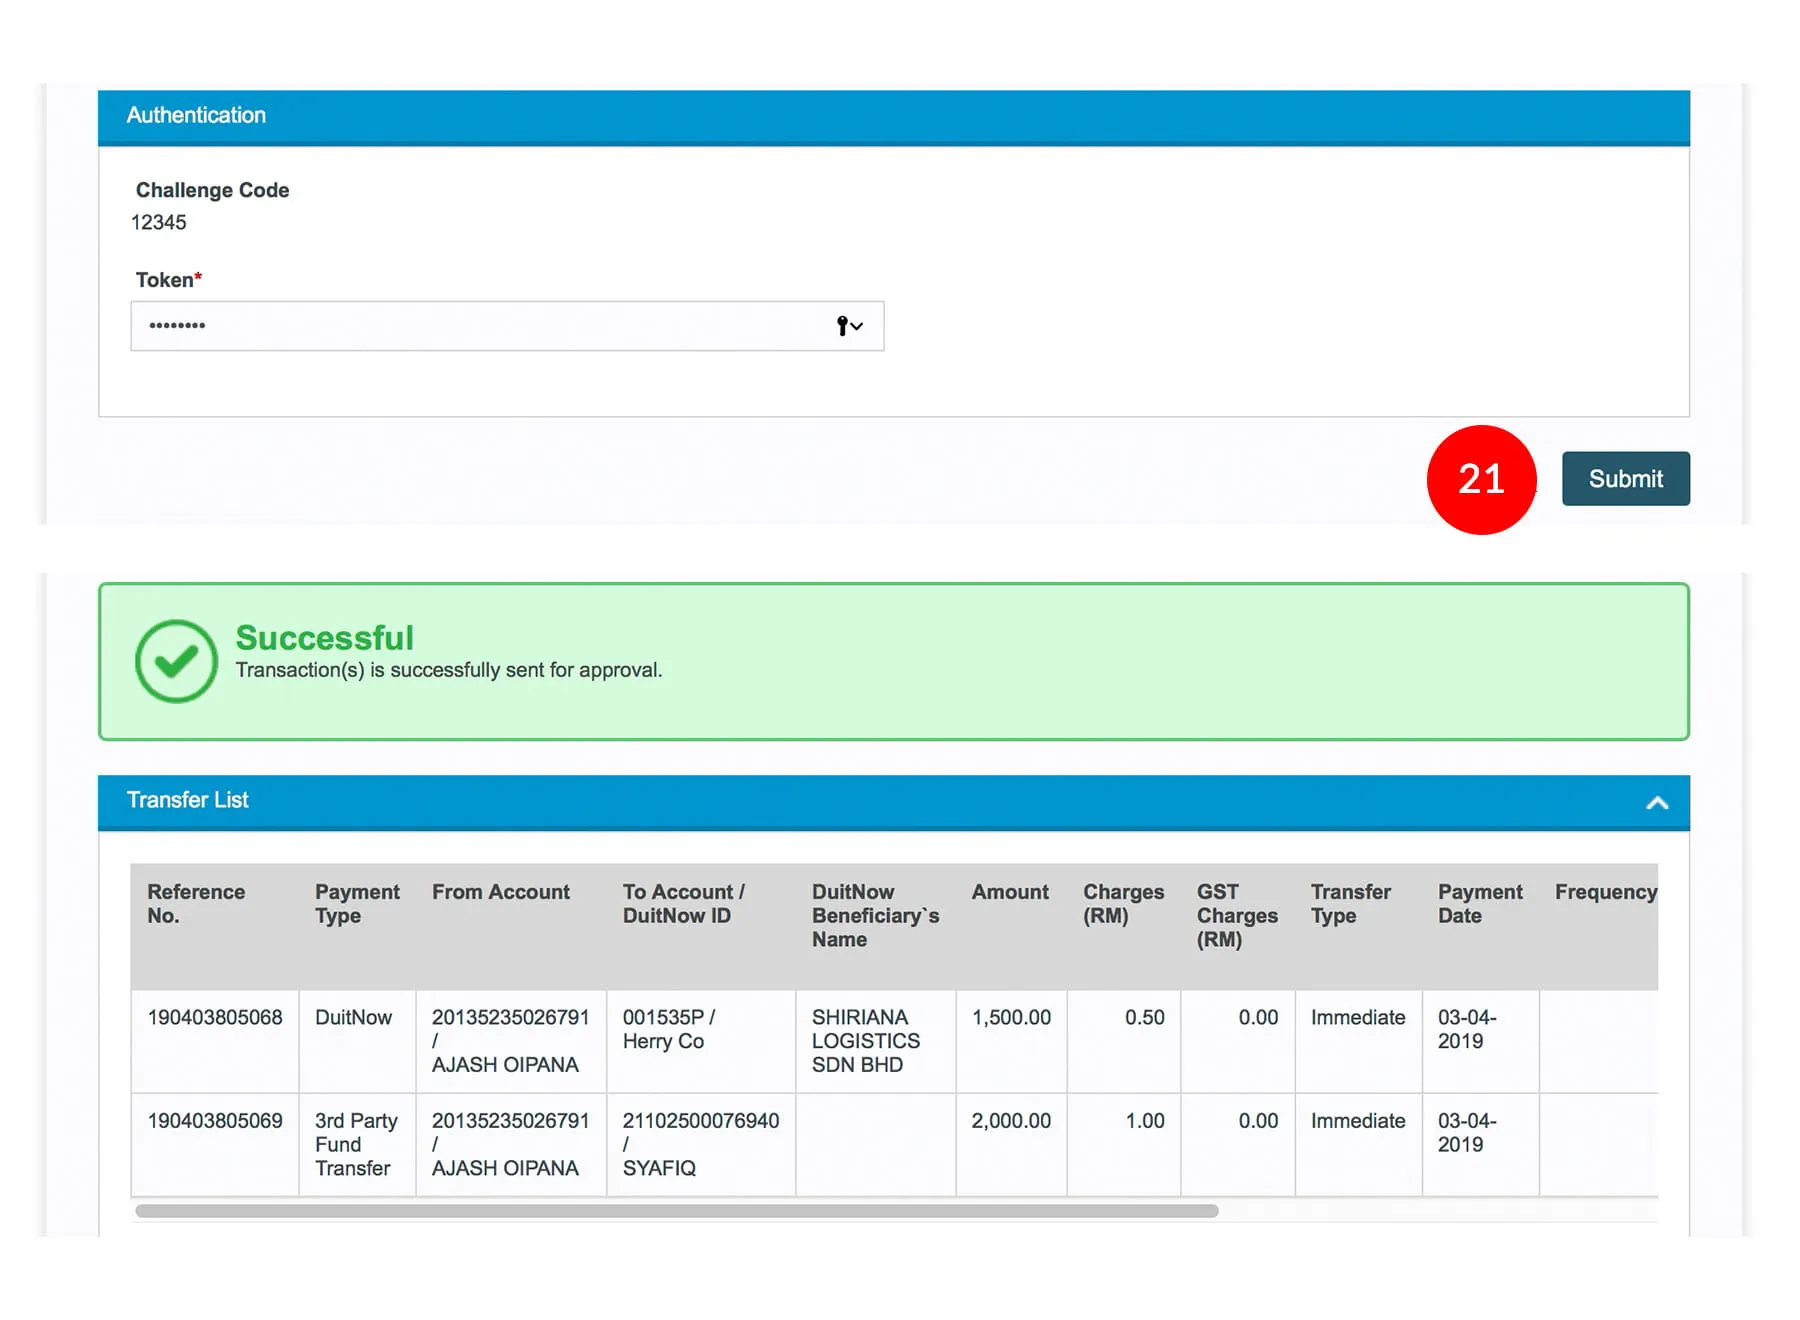Click the Payment Date column header
The width and height of the screenshot is (1800, 1320).
pyautogui.click(x=1479, y=904)
